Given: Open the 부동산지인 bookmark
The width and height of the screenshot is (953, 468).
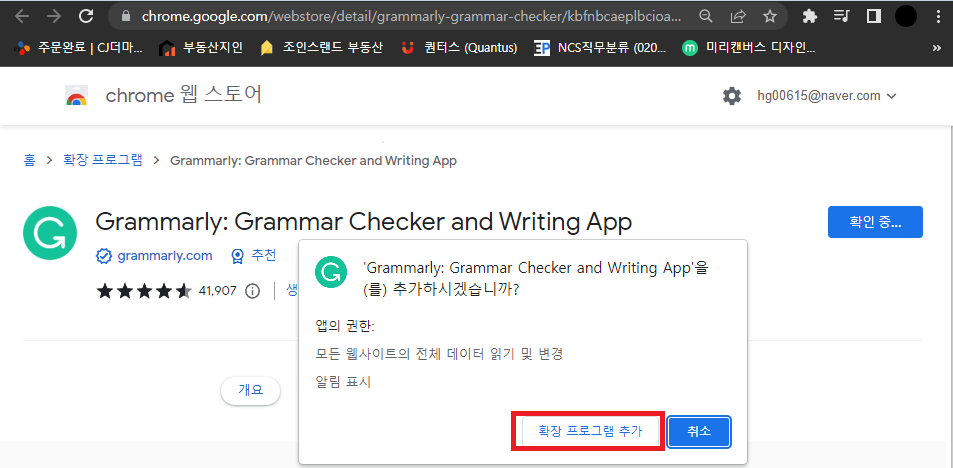Looking at the screenshot, I should coord(201,48).
